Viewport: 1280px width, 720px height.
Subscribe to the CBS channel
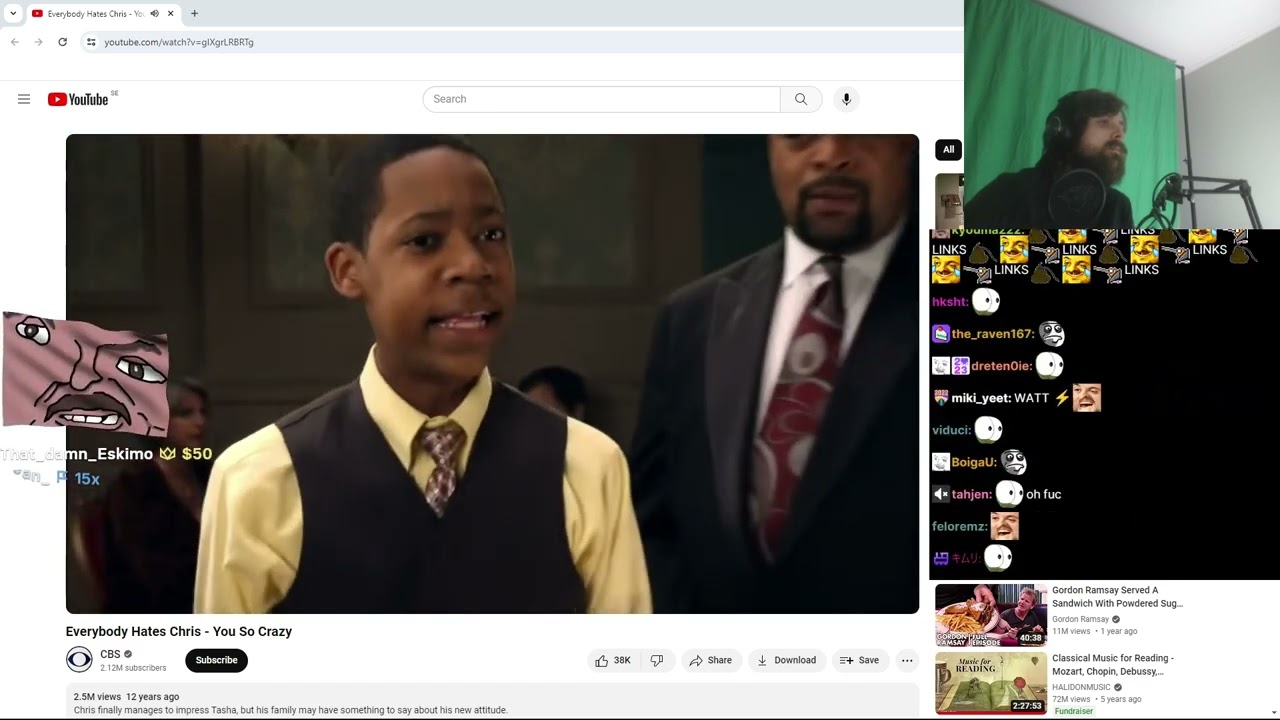(216, 660)
